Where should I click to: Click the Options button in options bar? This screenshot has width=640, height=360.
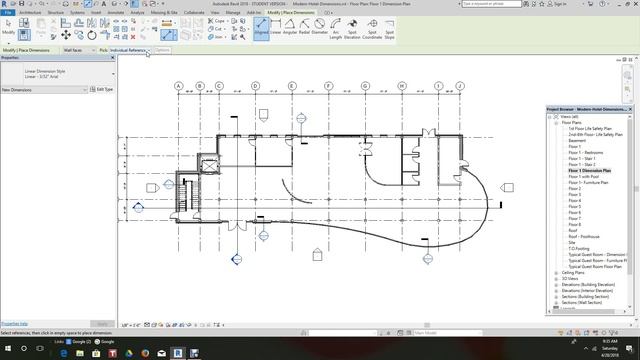(x=162, y=50)
